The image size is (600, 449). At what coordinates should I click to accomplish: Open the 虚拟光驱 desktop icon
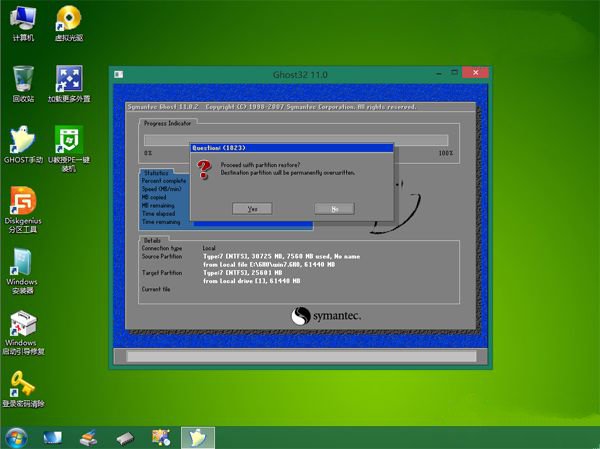point(69,23)
